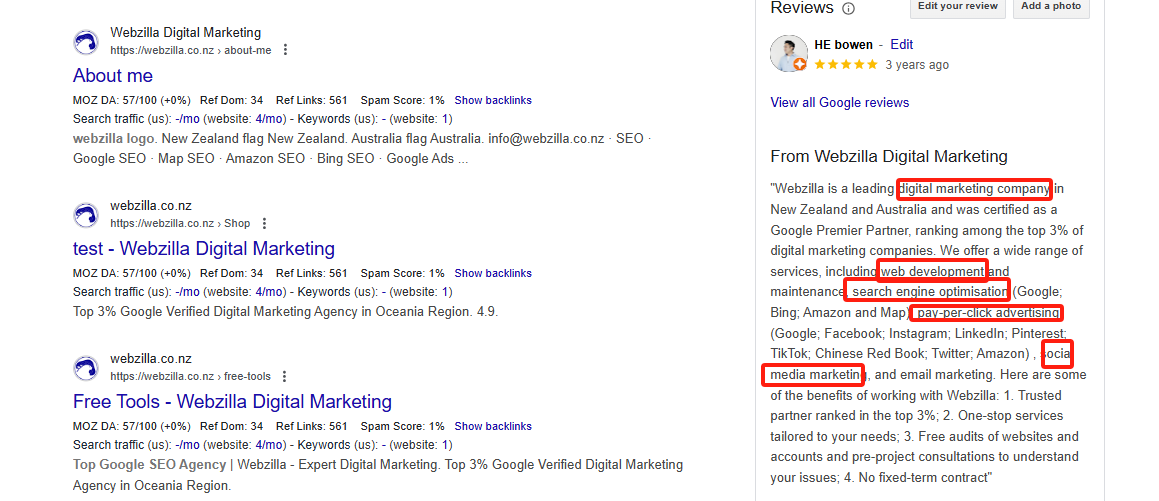Open the Free Tools - Webzilla Digital Marketing result
The image size is (1159, 501).
coord(232,402)
